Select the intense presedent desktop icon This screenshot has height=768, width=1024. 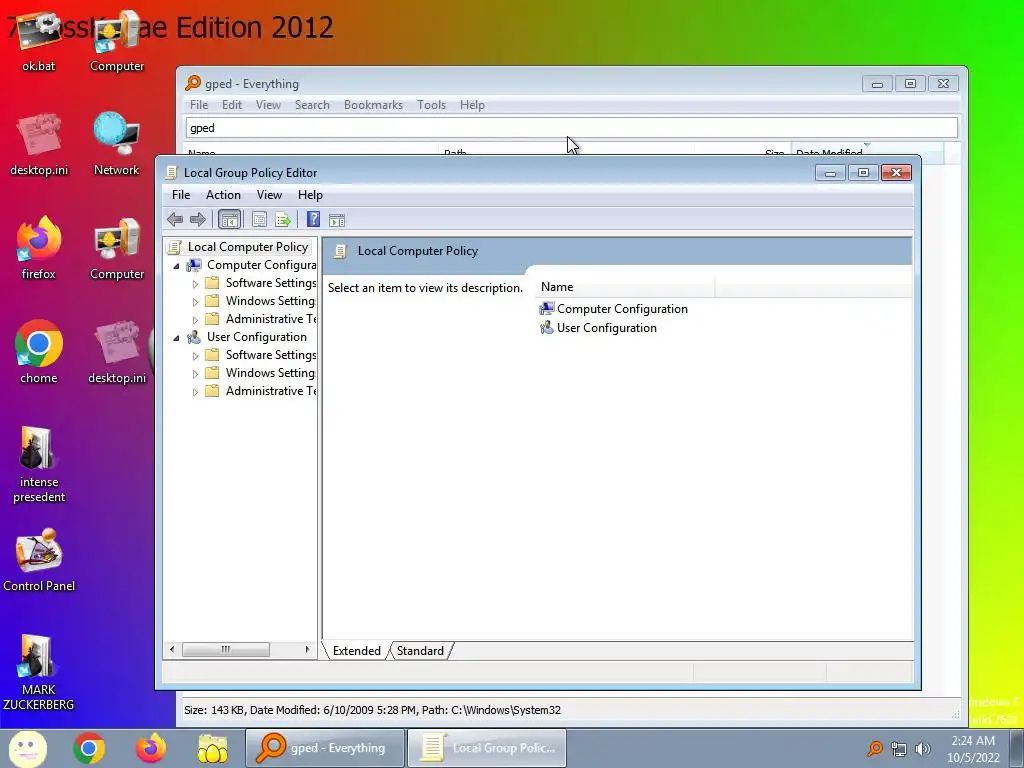[39, 464]
